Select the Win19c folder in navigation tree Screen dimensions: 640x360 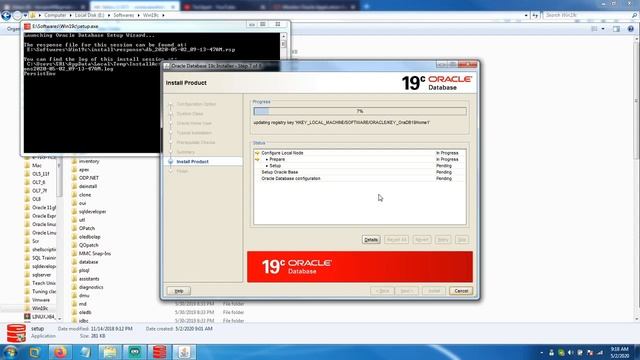(40, 308)
